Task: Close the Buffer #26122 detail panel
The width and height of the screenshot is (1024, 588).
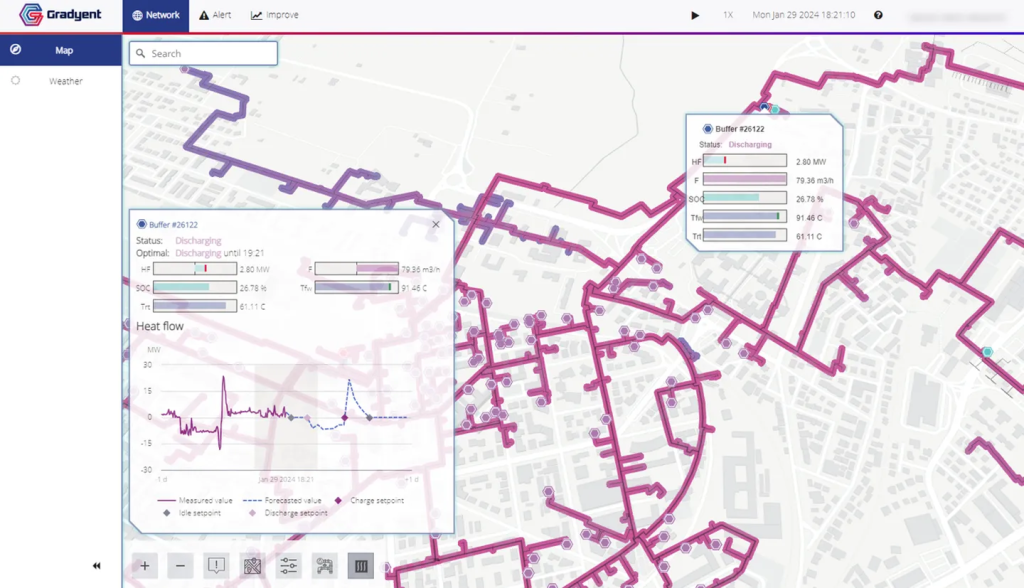Action: tap(436, 225)
